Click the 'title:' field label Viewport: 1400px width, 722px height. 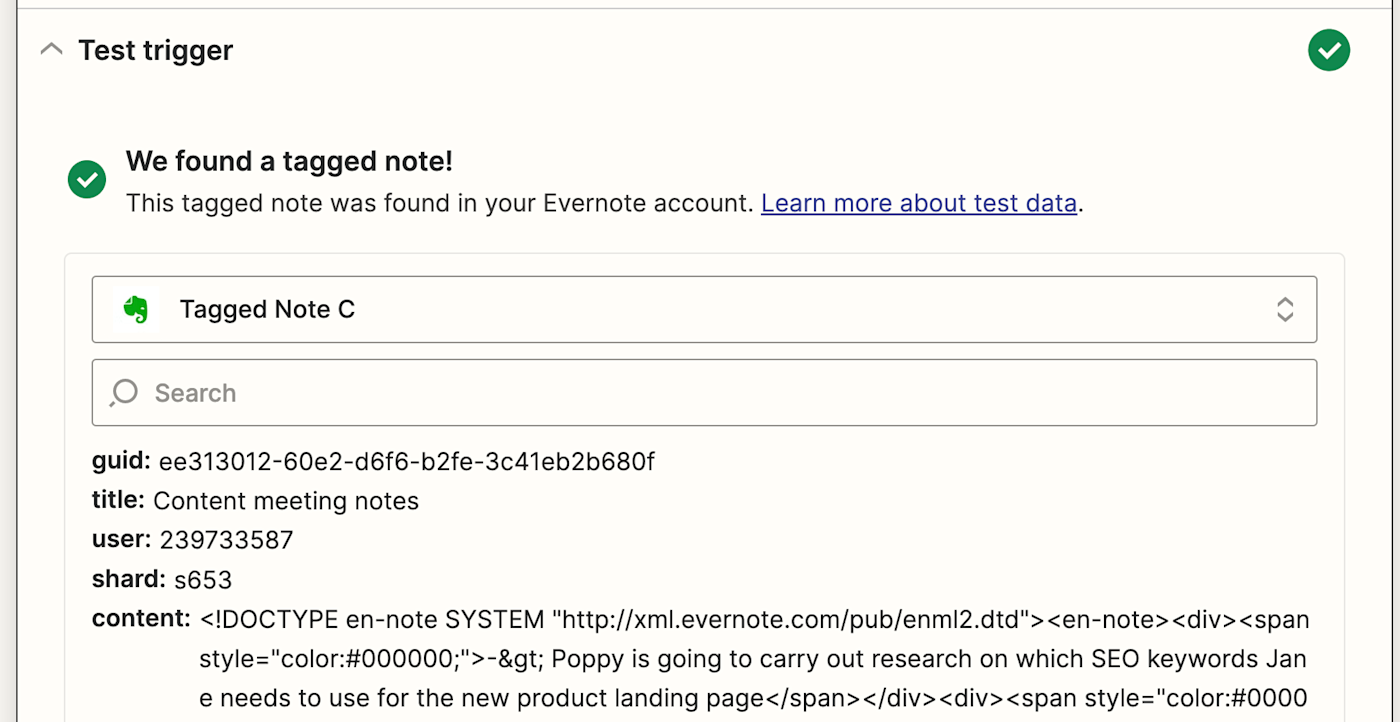coord(118,500)
